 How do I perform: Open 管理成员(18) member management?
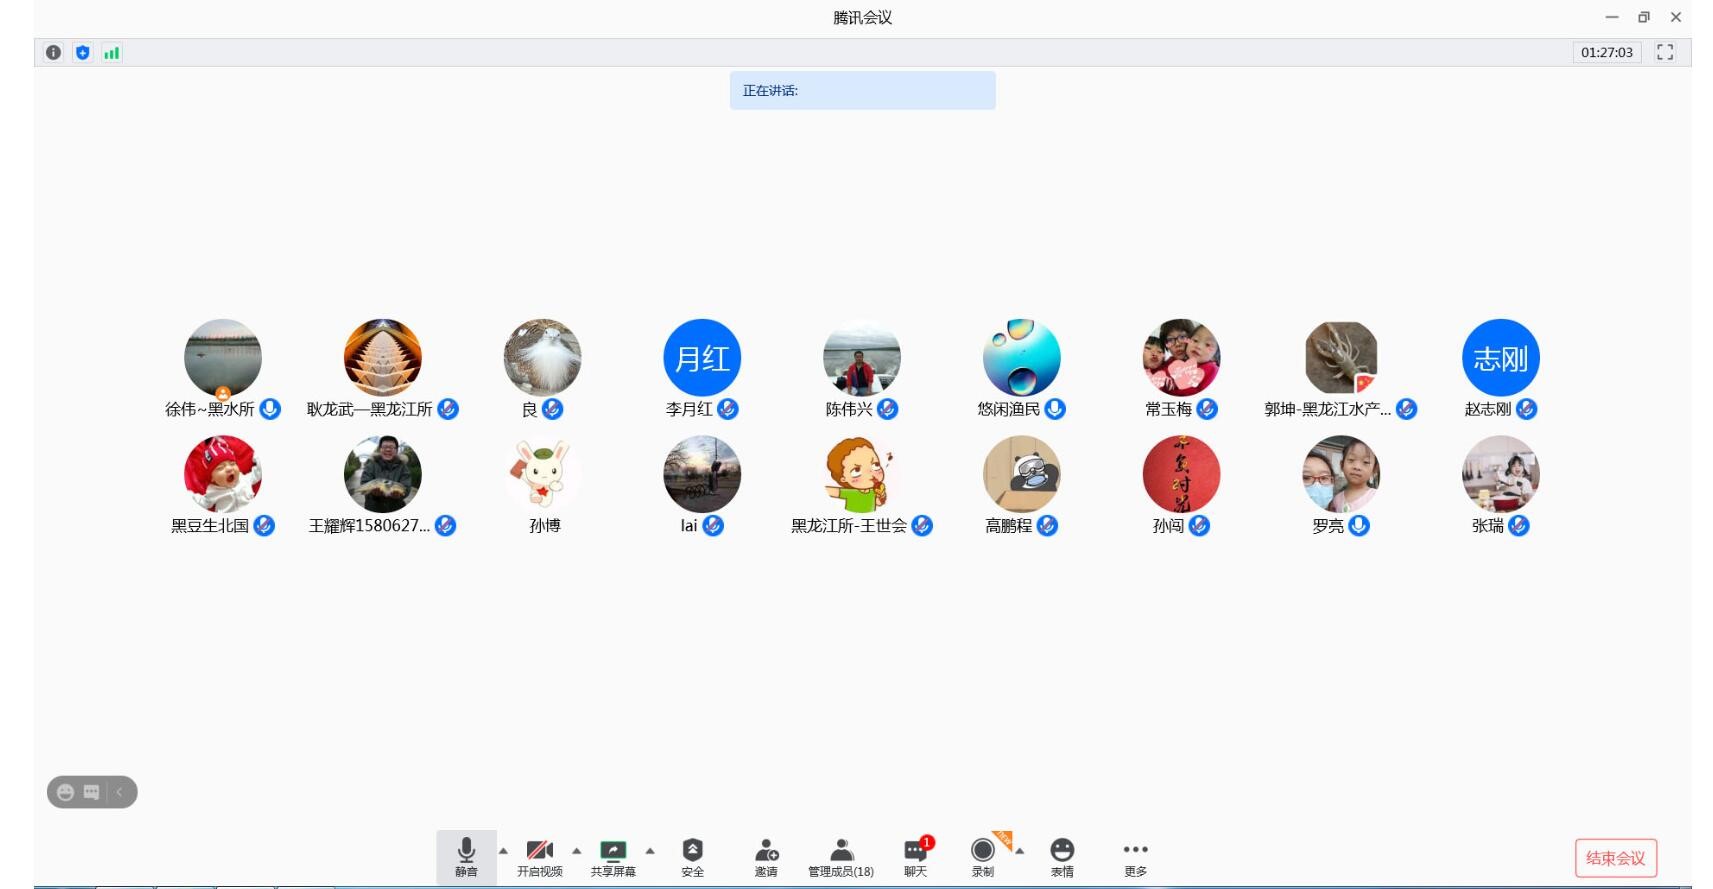[x=841, y=856]
